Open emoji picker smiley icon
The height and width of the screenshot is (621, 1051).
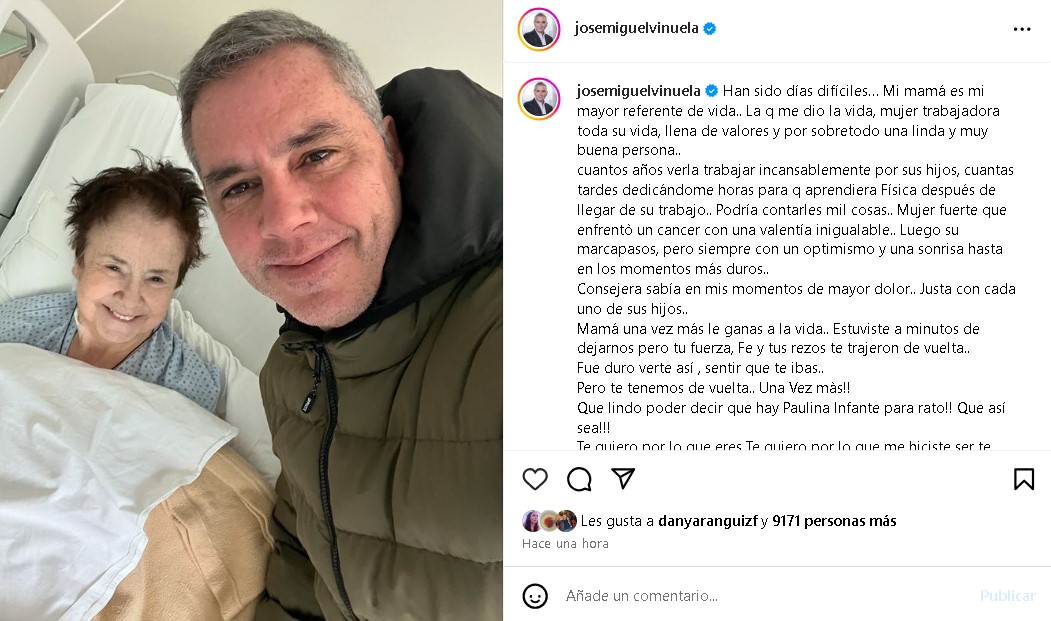535,596
